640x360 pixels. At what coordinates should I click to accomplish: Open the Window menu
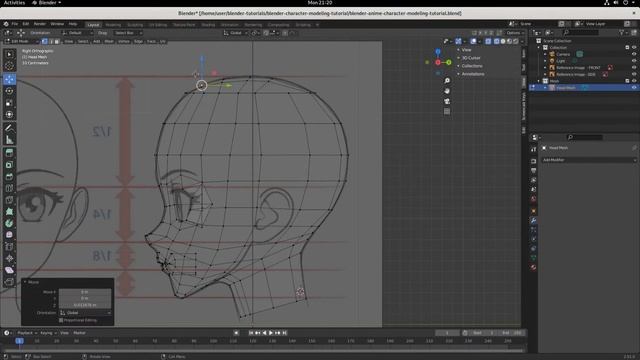tap(57, 24)
